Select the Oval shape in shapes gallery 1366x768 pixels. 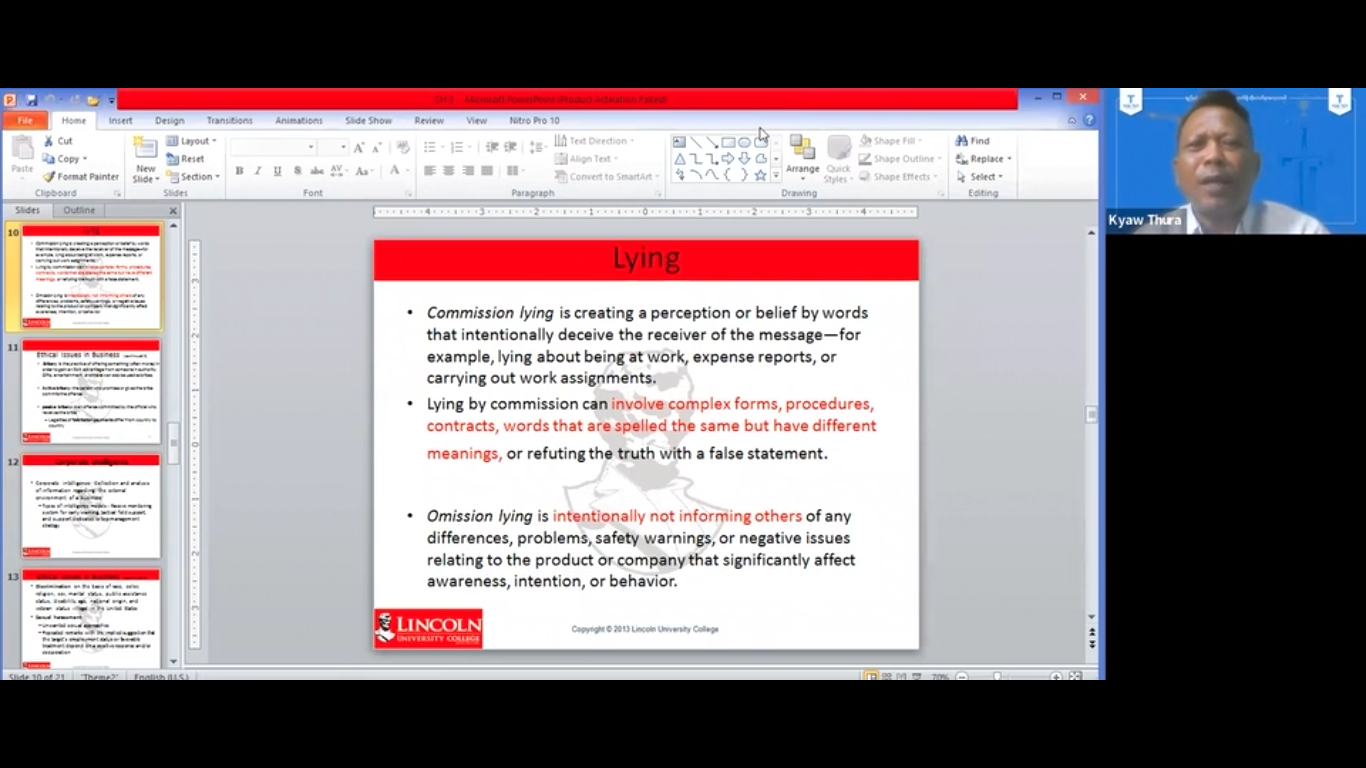coord(745,142)
